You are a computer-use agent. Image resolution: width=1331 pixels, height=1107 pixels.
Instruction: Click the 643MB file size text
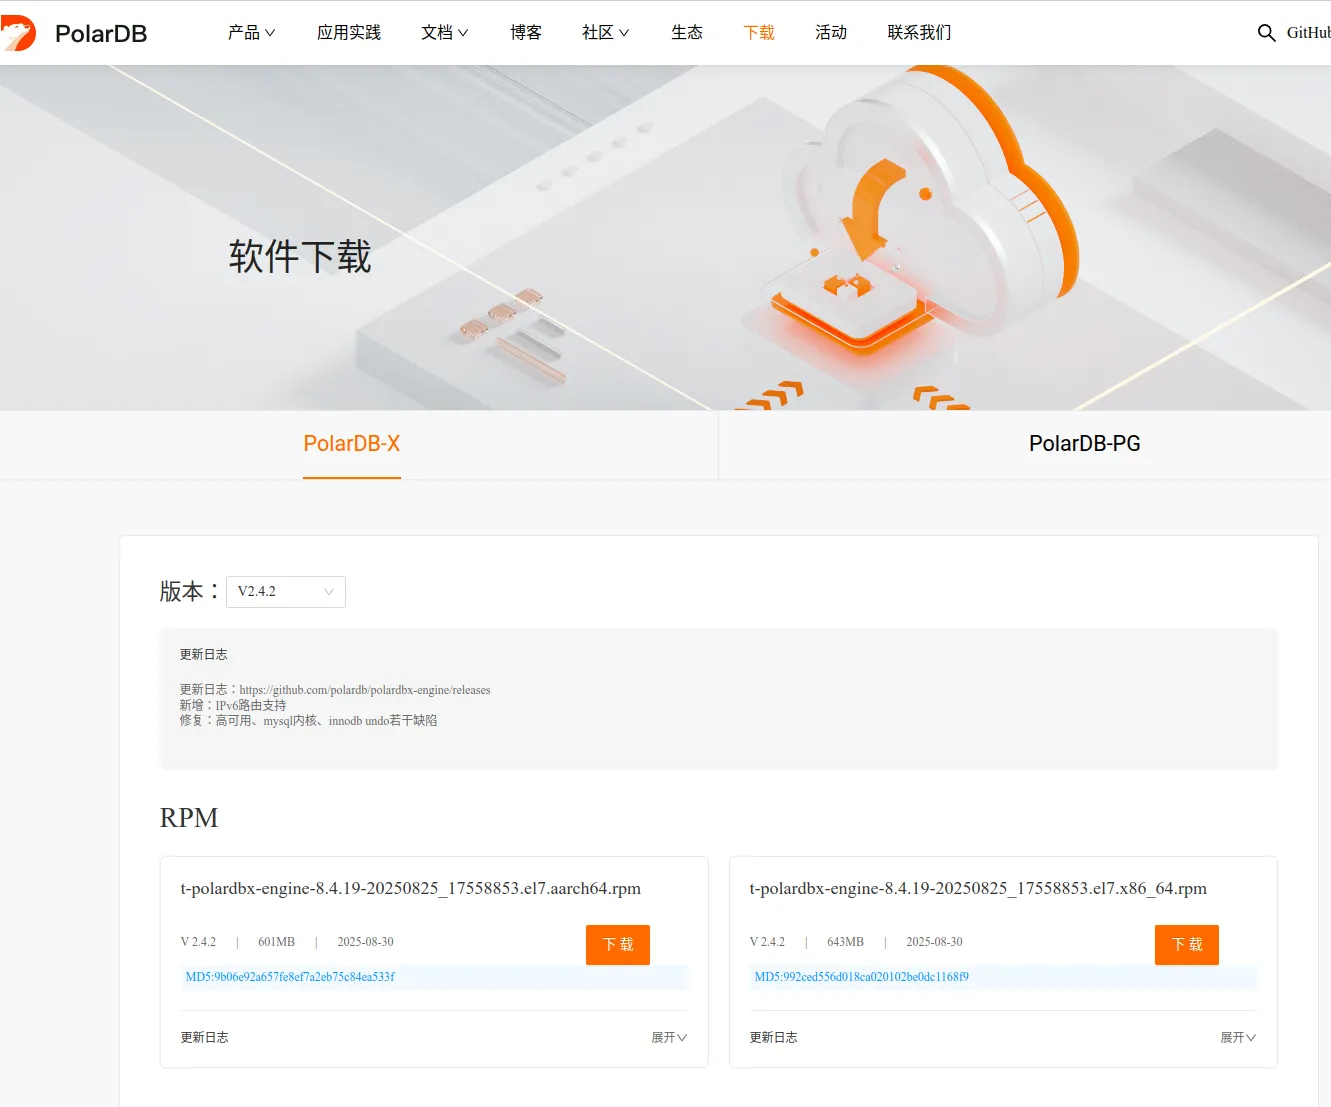pyautogui.click(x=845, y=942)
